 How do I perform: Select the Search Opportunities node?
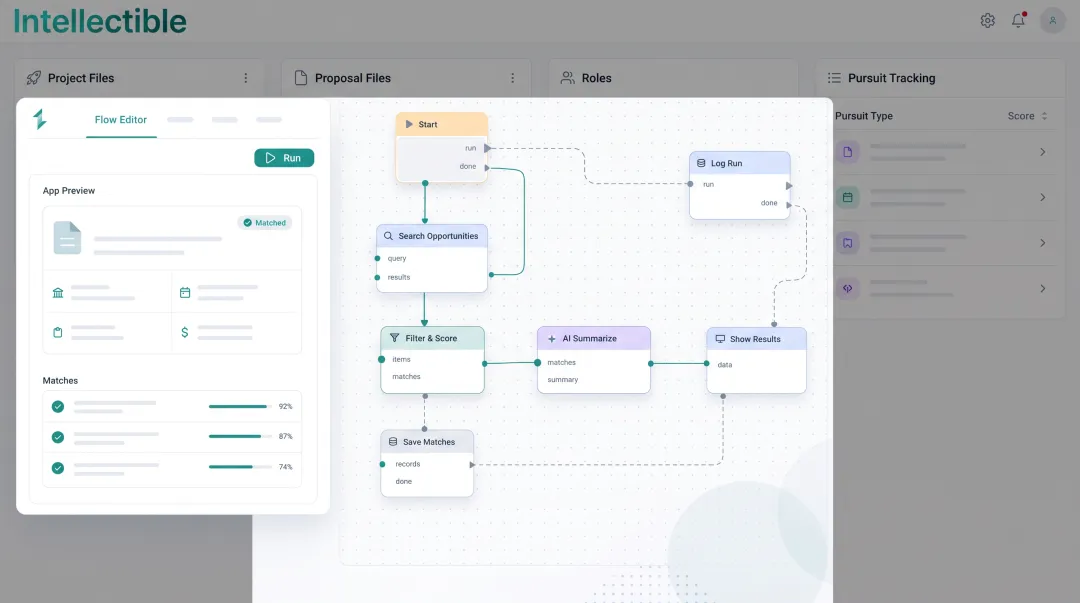432,258
